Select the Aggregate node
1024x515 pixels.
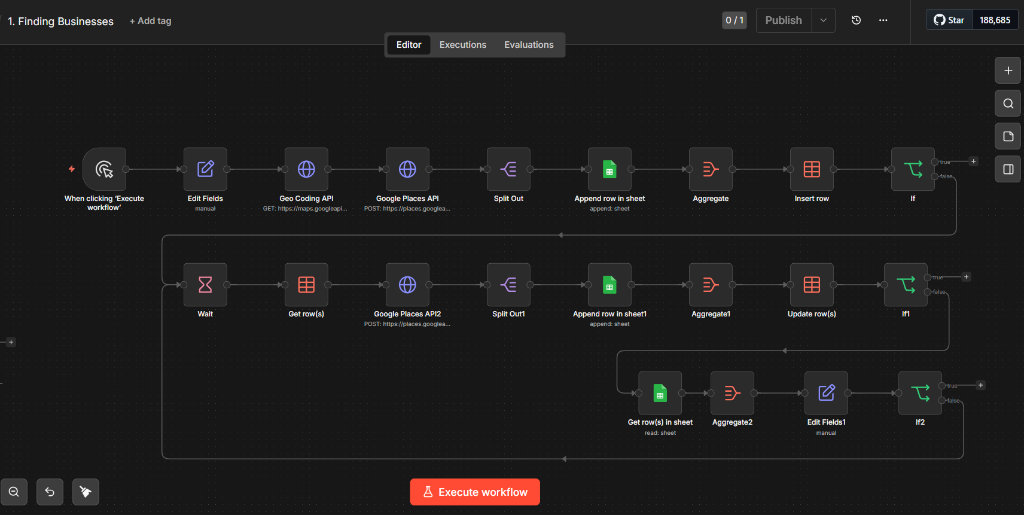[x=711, y=169]
